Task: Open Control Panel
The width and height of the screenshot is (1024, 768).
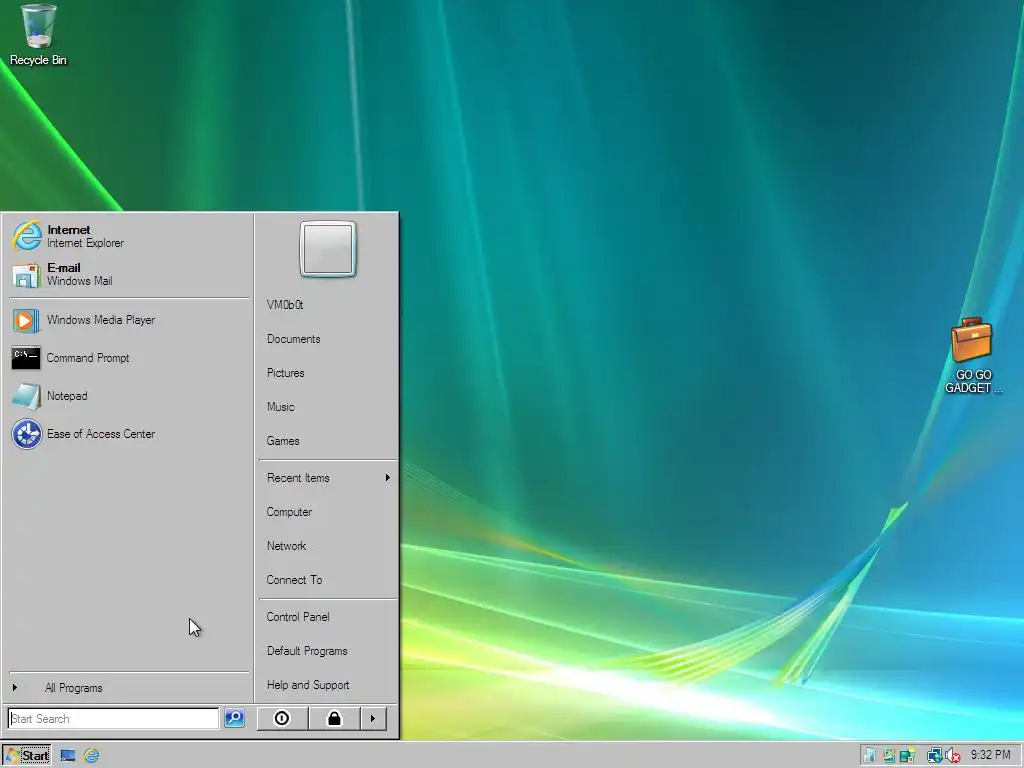Action: (327, 617)
